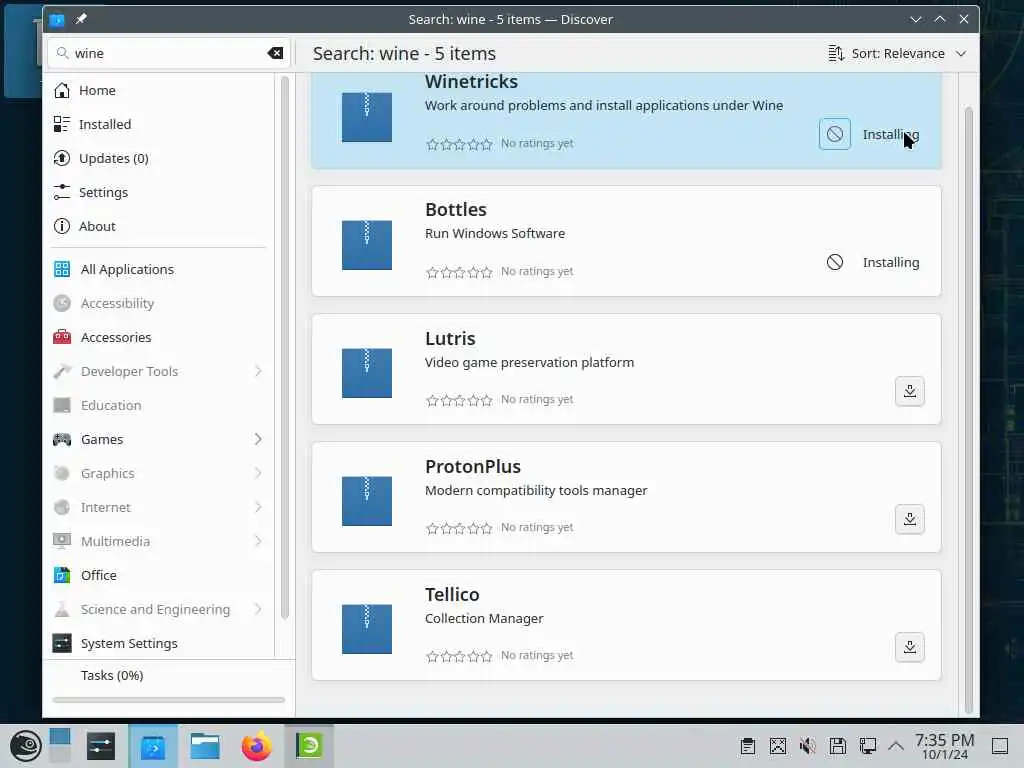1024x768 pixels.
Task: Cancel the Winetricks installation
Action: 834,134
